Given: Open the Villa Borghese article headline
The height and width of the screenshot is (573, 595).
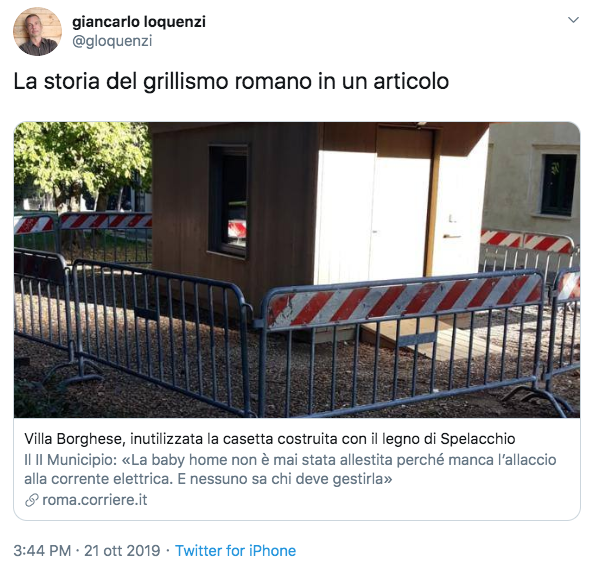Looking at the screenshot, I should (x=269, y=439).
